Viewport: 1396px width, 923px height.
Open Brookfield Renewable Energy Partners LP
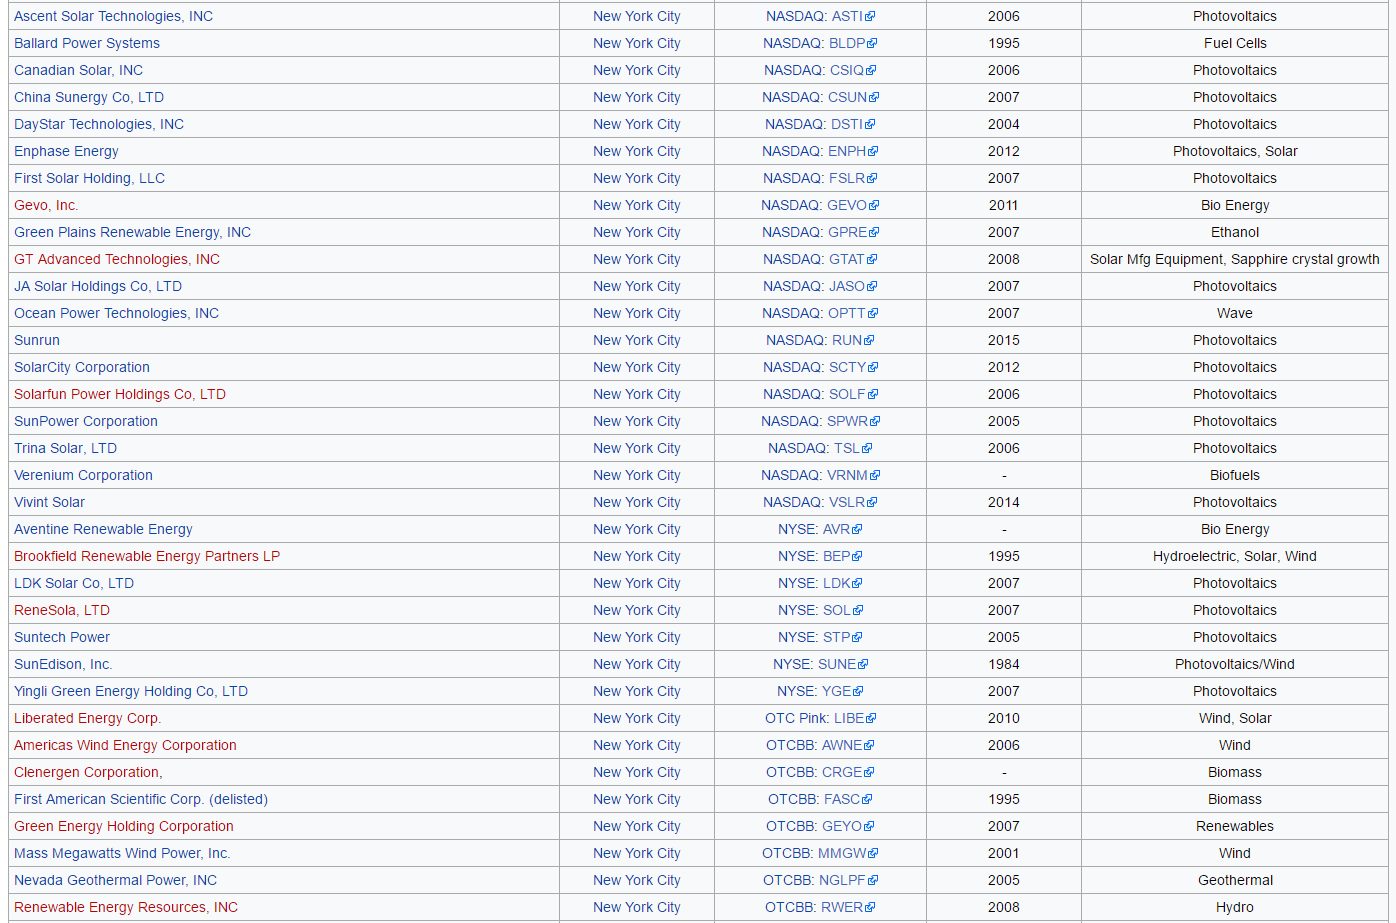(x=147, y=556)
